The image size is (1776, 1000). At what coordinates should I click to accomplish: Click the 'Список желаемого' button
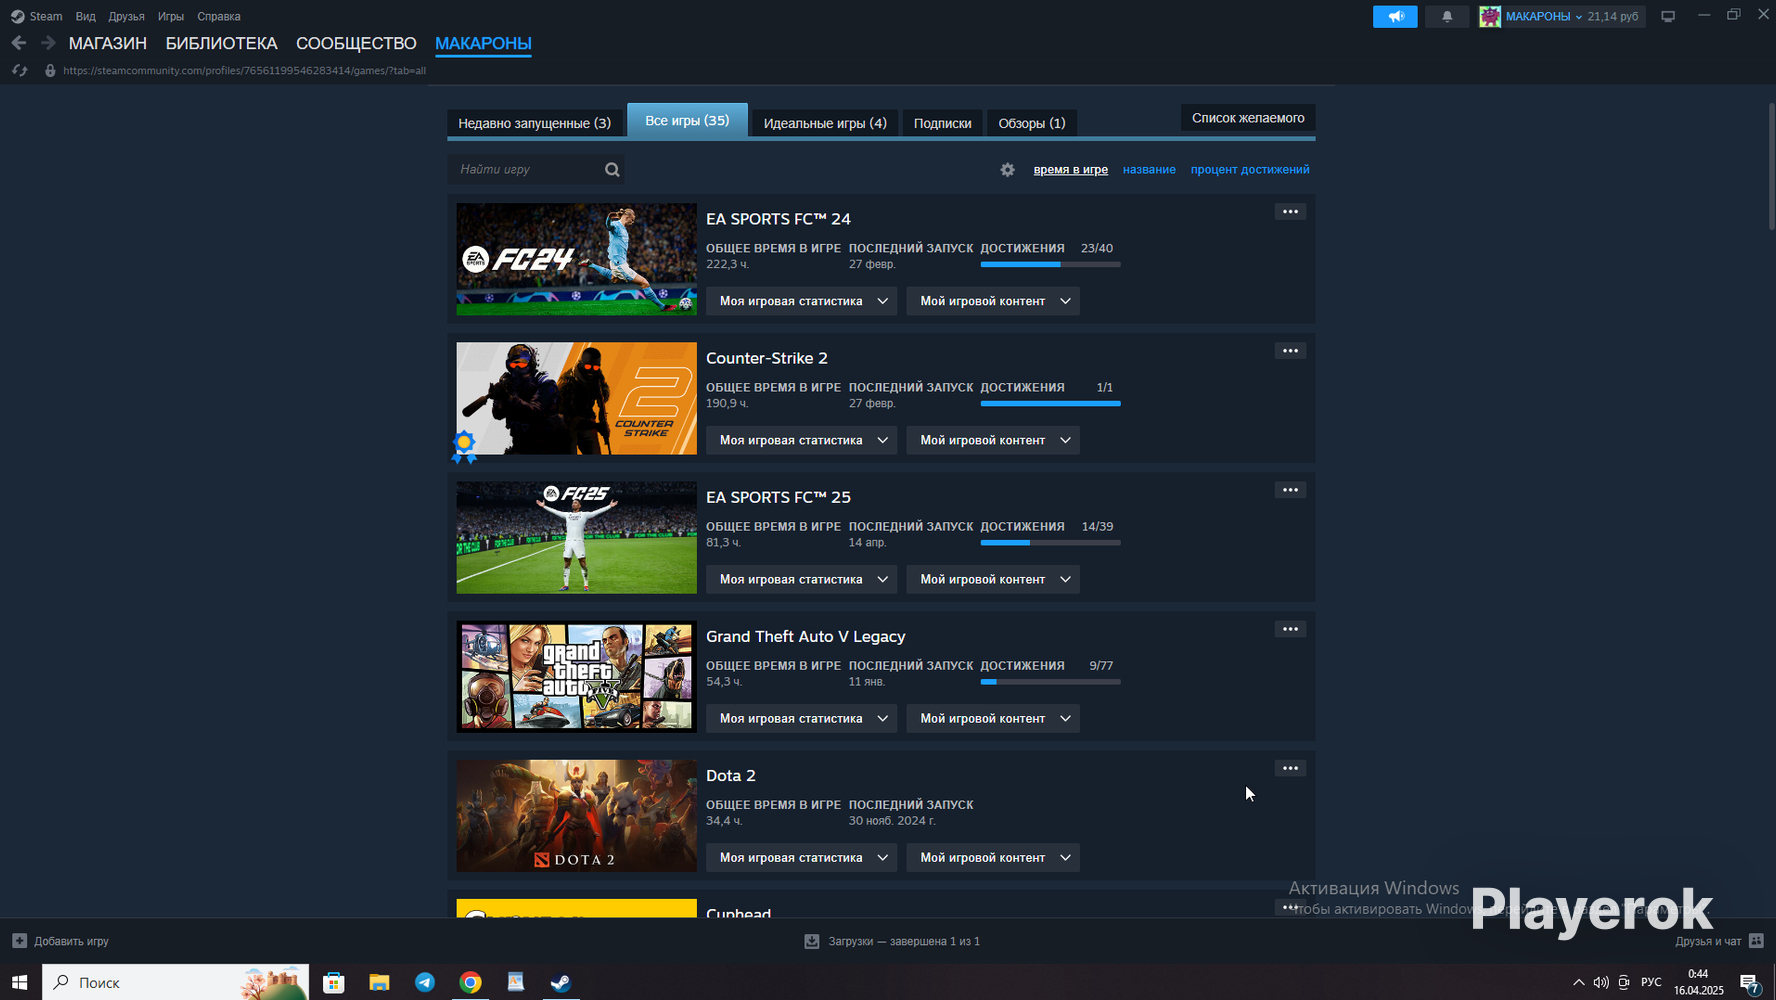pos(1248,118)
